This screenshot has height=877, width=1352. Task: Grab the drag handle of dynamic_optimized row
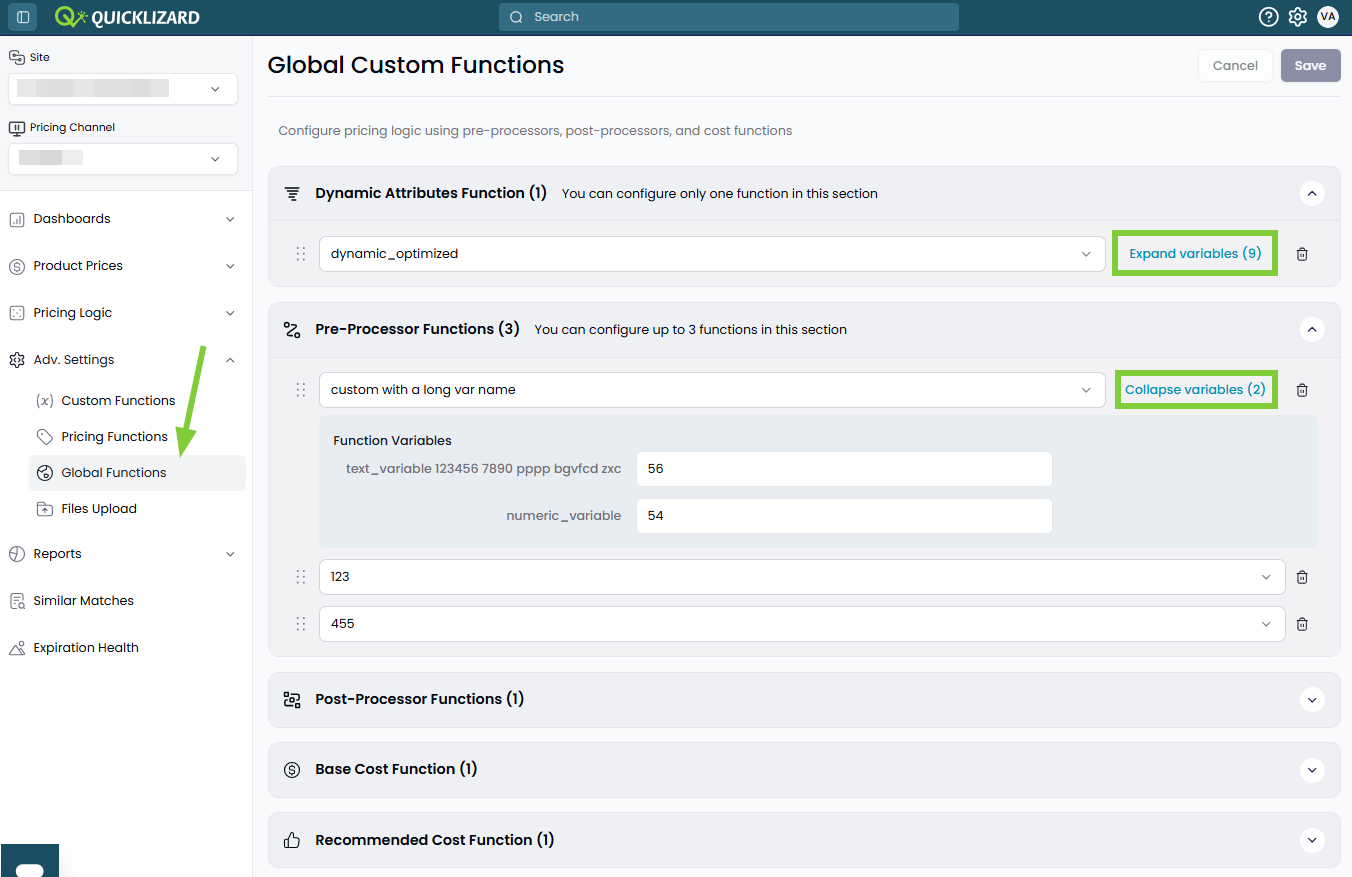coord(301,254)
